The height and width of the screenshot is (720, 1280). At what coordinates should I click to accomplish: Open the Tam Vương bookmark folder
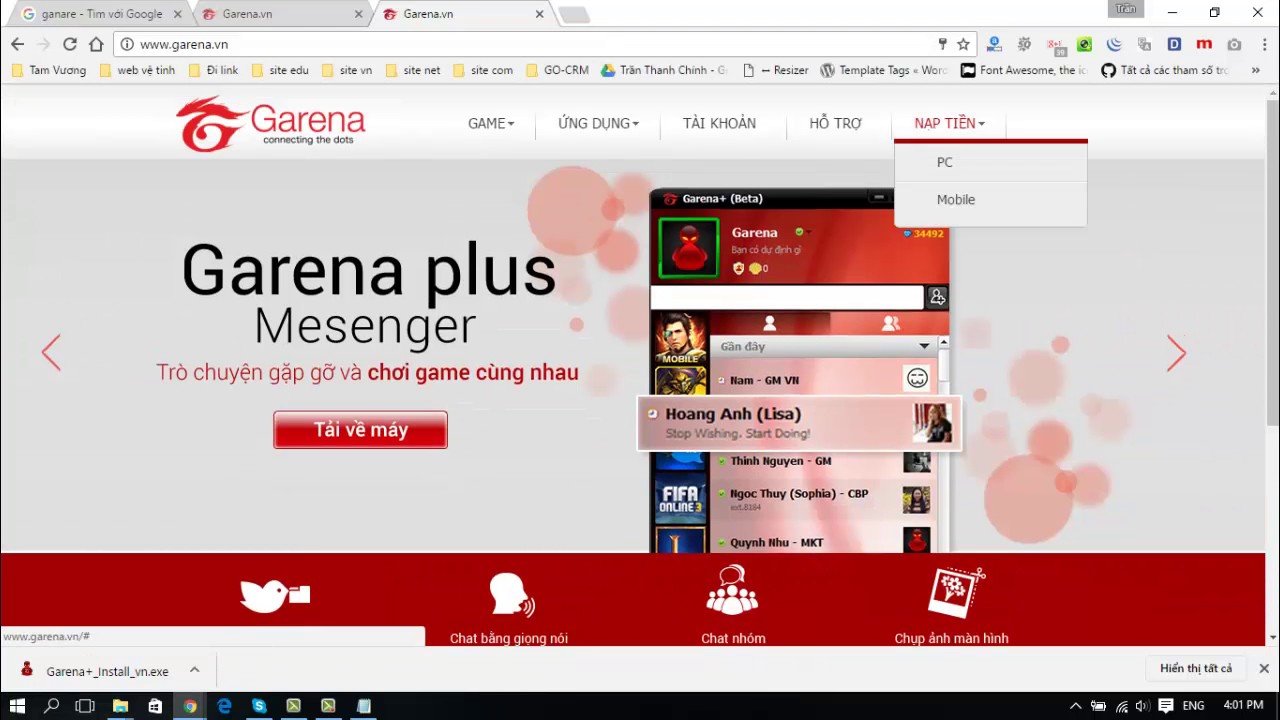tap(48, 70)
